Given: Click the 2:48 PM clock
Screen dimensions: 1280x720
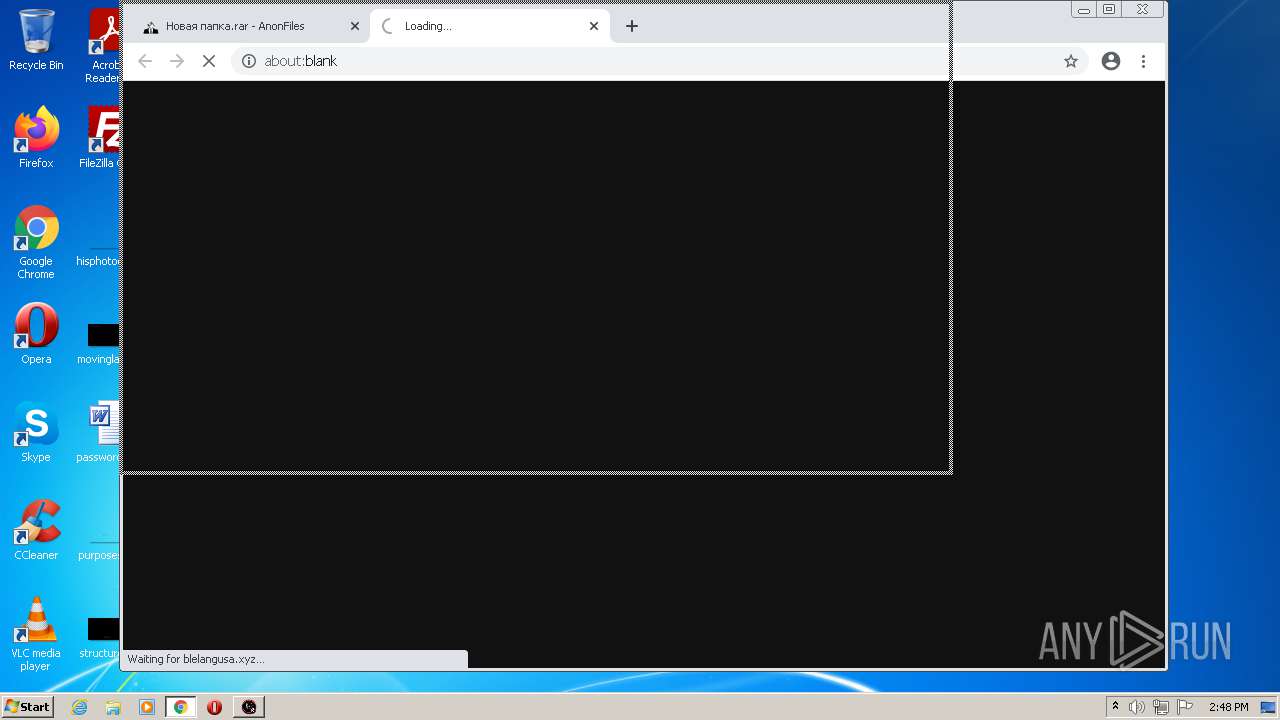Looking at the screenshot, I should (1228, 707).
